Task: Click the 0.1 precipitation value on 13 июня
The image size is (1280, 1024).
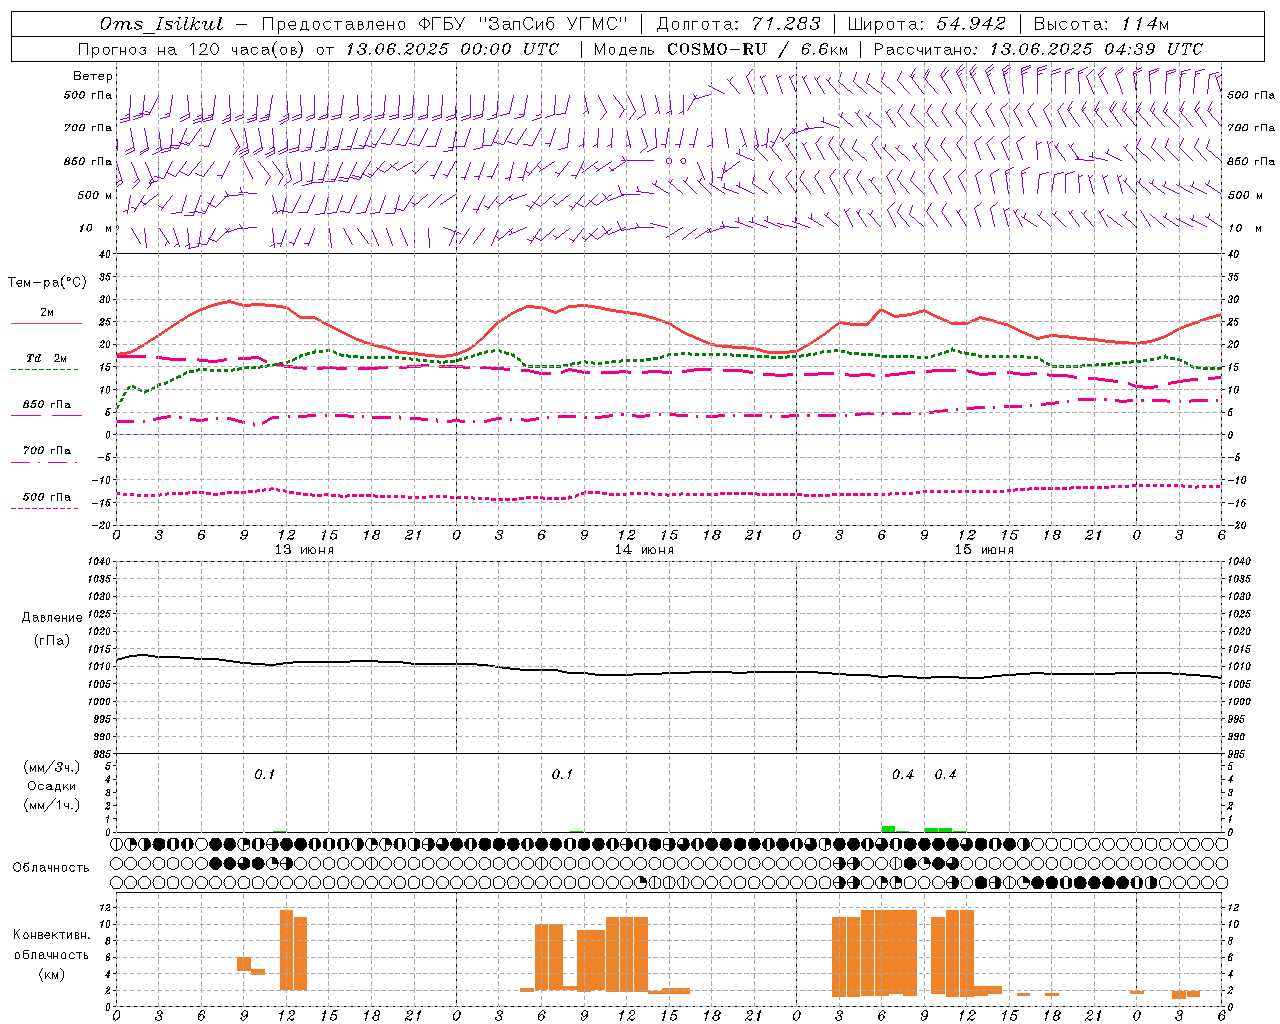Action: coord(264,775)
